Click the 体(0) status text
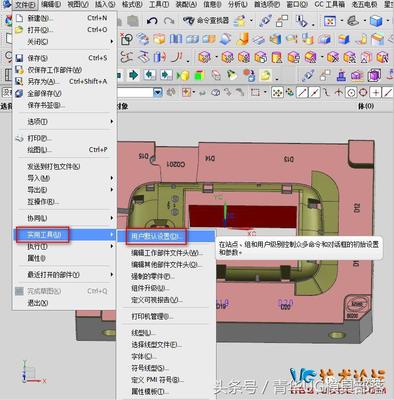This screenshot has height=400, width=394. pyautogui.click(x=366, y=106)
